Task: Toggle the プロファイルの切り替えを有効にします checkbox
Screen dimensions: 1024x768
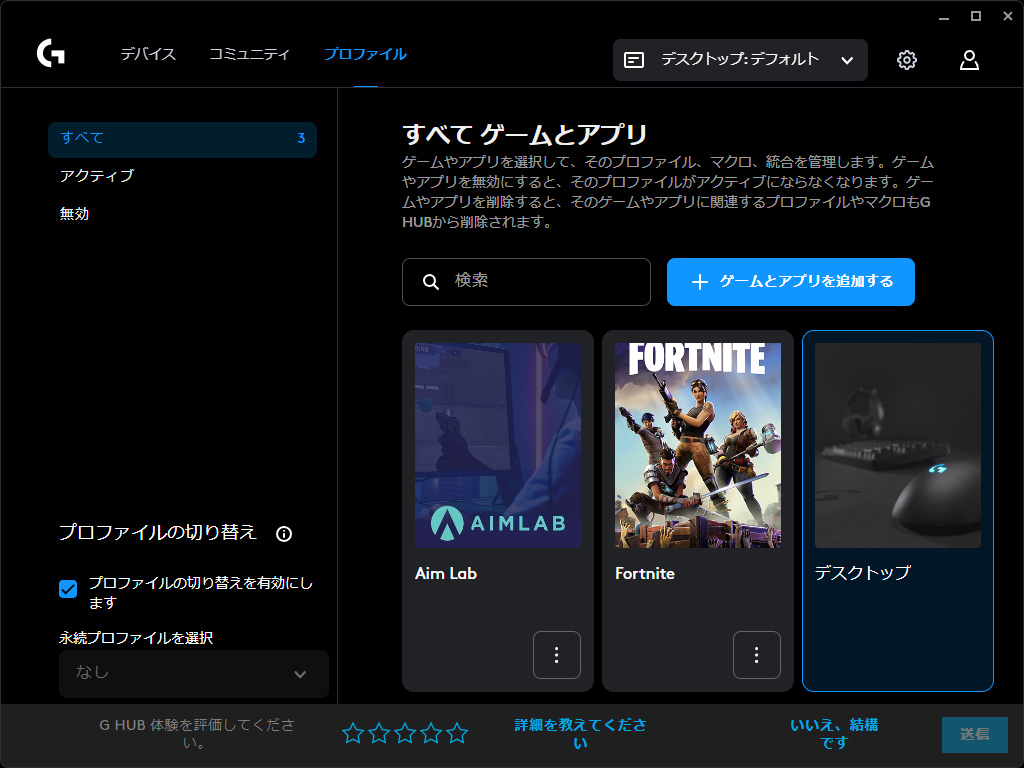Action: (x=68, y=589)
